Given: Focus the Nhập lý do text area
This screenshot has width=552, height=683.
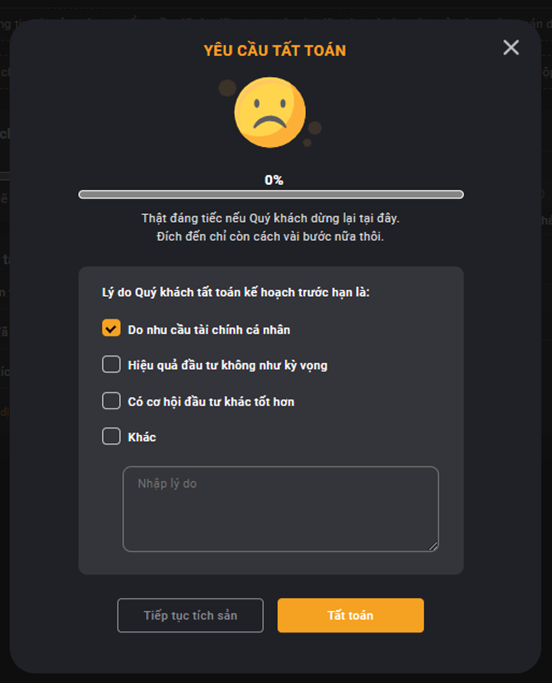Looking at the screenshot, I should coord(281,509).
